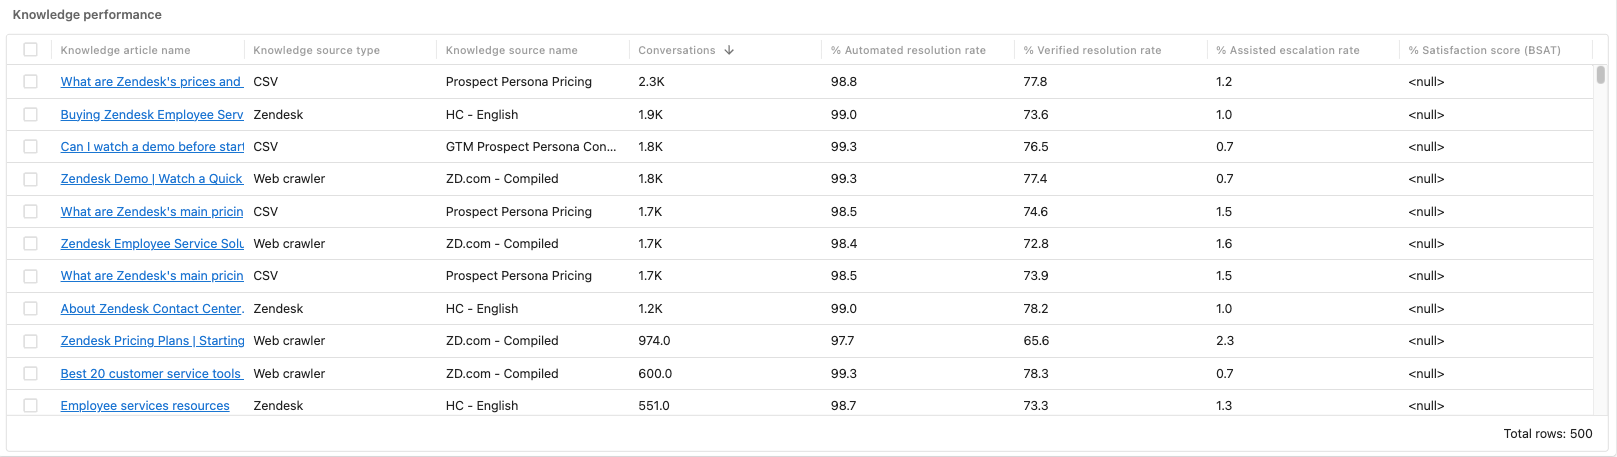1617x457 pixels.
Task: Sort by % Assisted escalation rate column
Action: click(1287, 50)
